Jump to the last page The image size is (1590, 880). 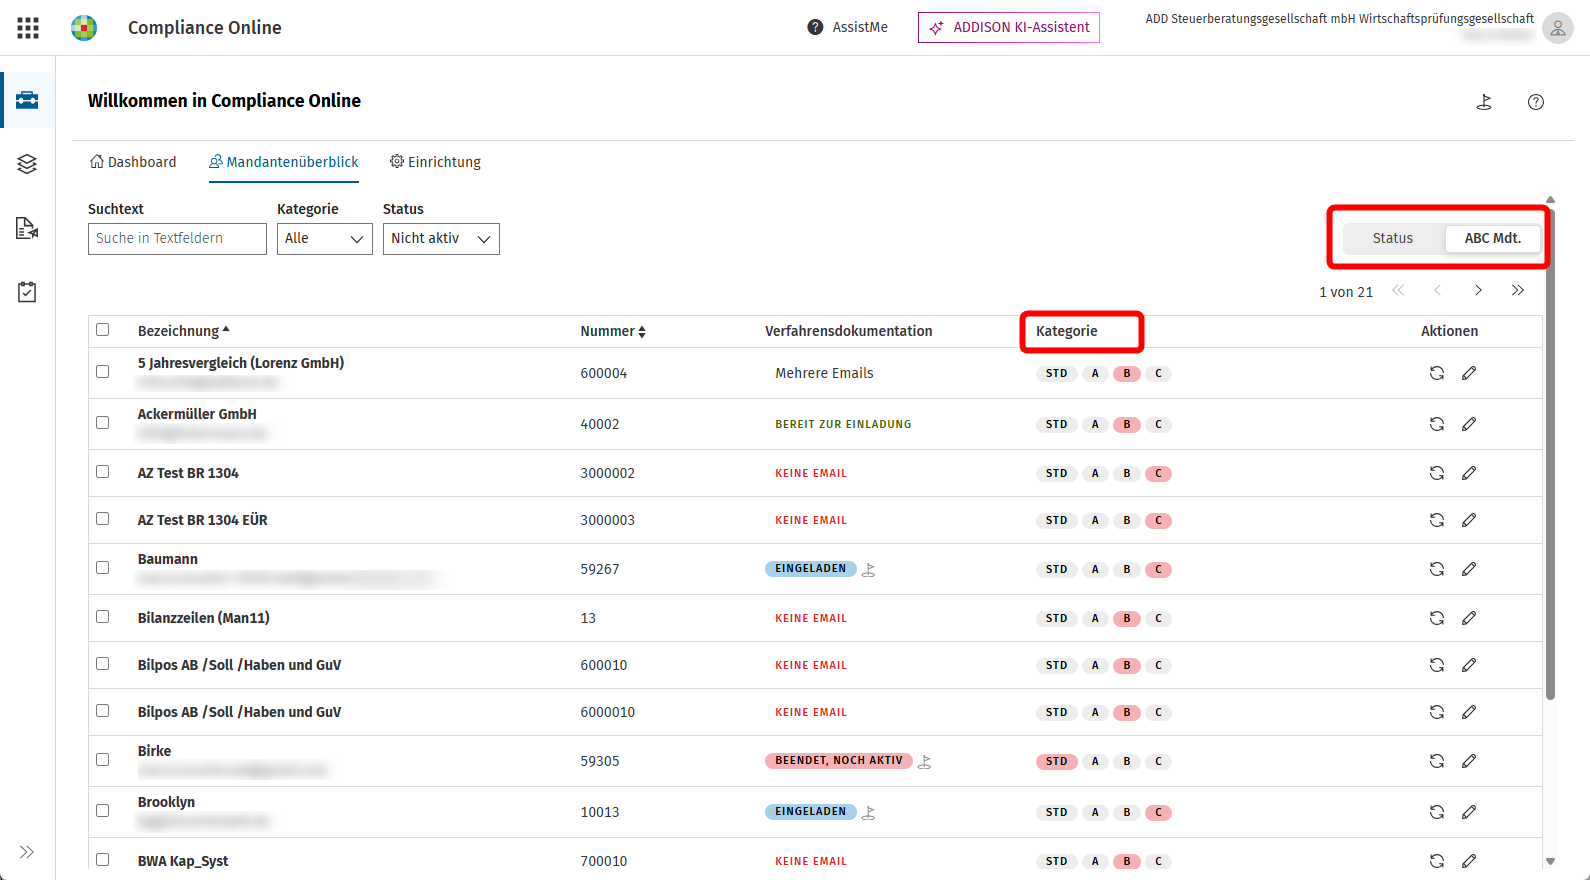tap(1518, 291)
